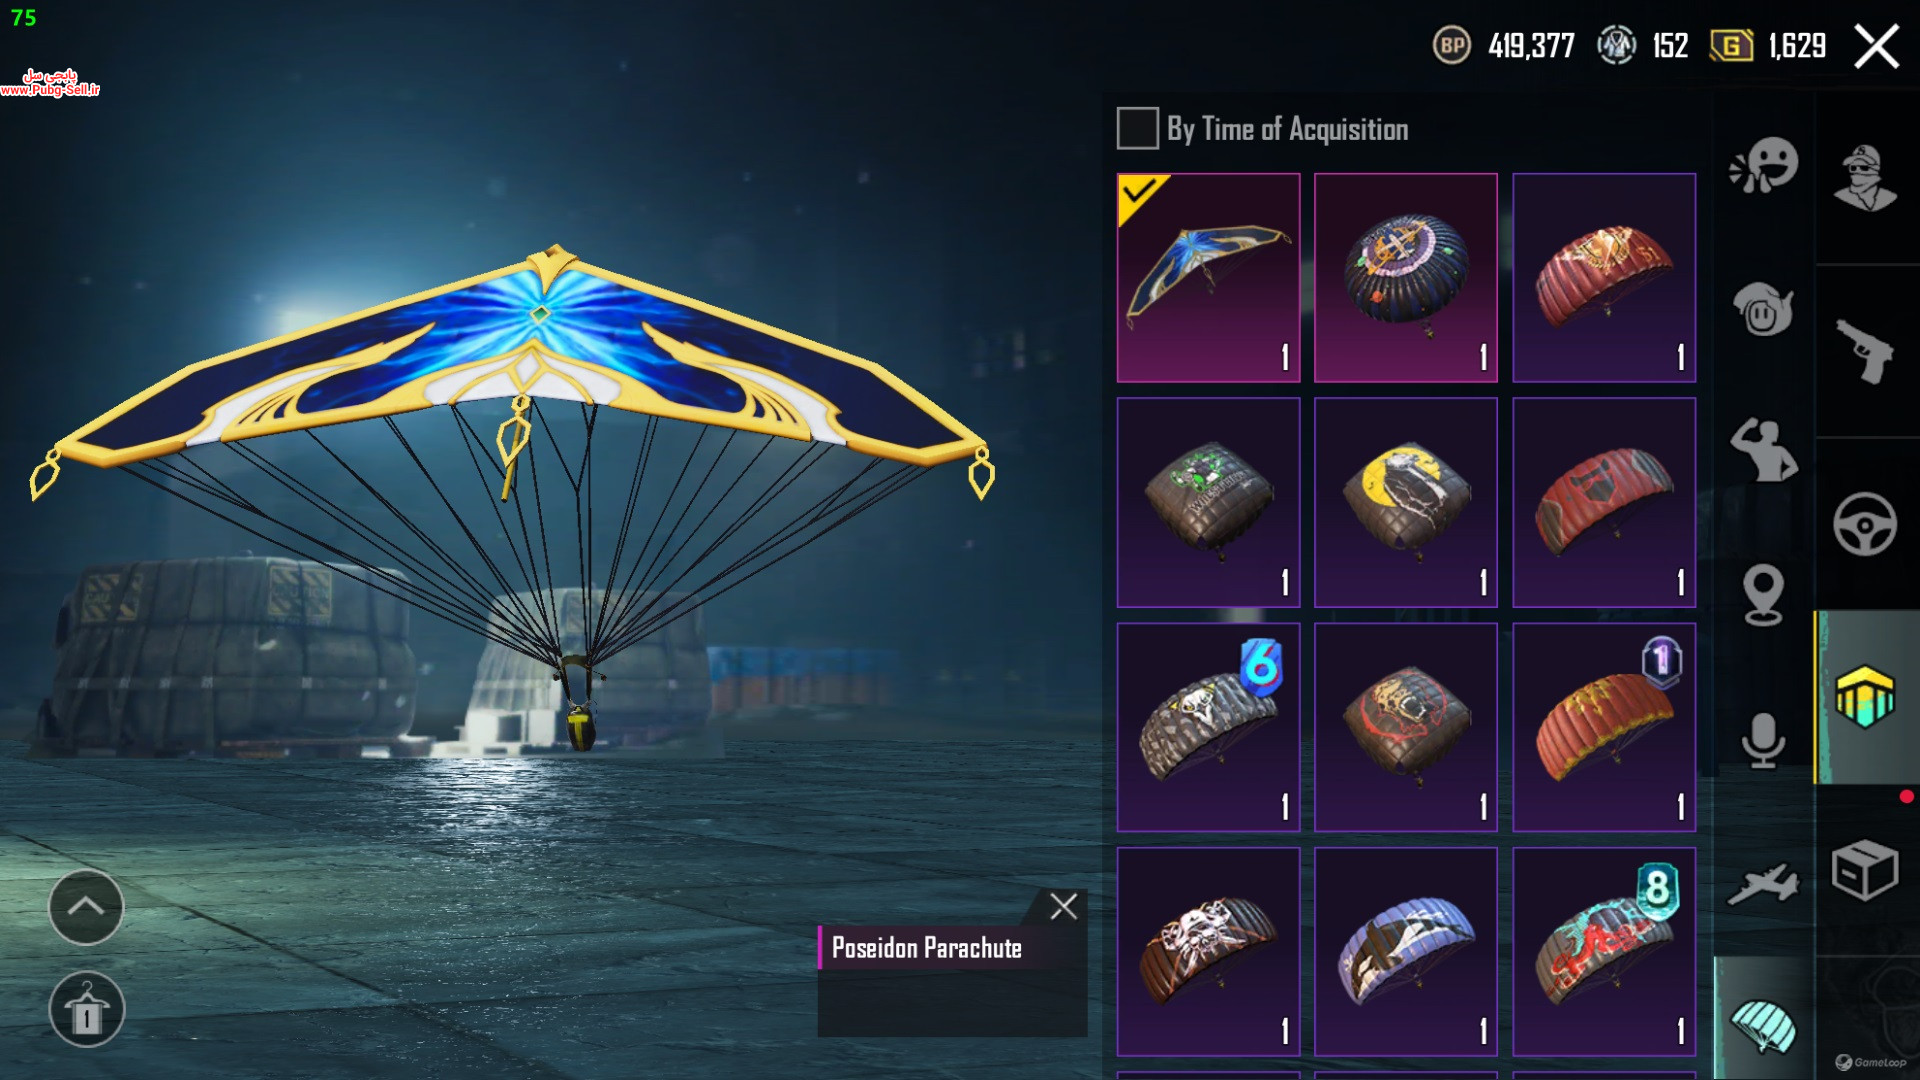Dismiss the Poseidon Parachute tooltip
The image size is (1920, 1080).
tap(1064, 906)
